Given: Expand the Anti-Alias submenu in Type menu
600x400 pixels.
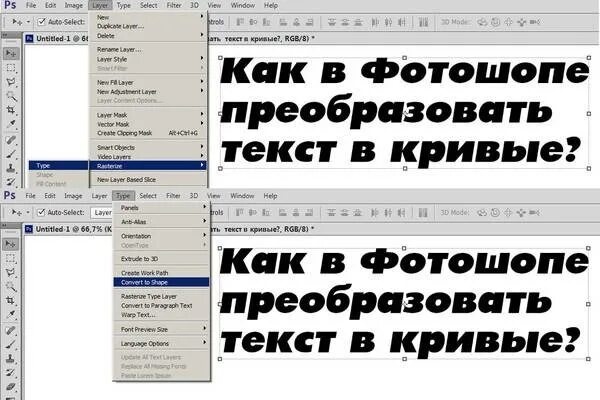Looking at the screenshot, I should (x=161, y=222).
